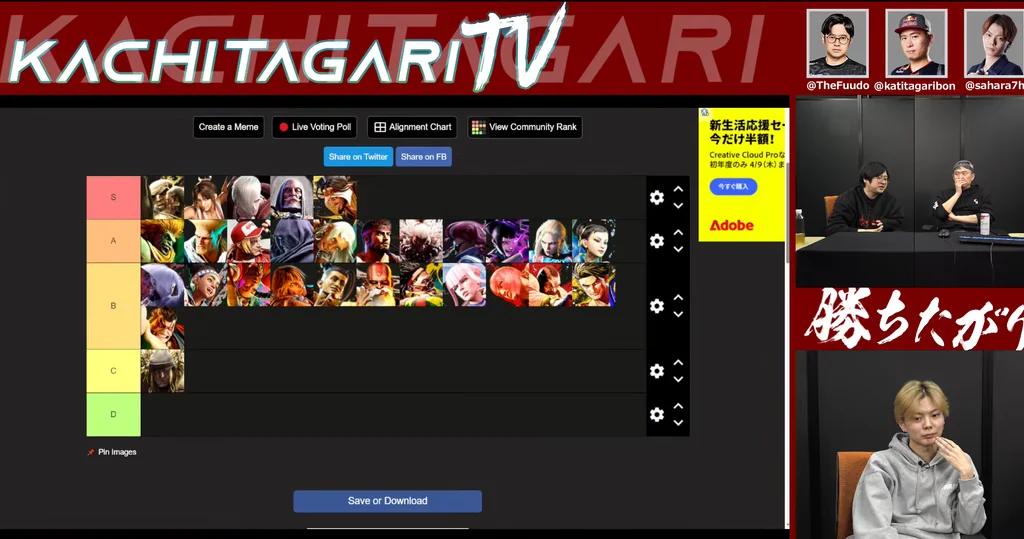Screen dimensions: 1024x539
Task: Click the yellow Adobe ad headline text
Action: (x=746, y=132)
